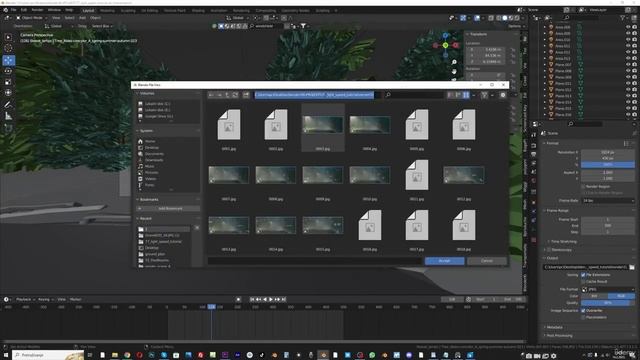The height and width of the screenshot is (360, 640).
Task: Expand Metadata panel
Action: tap(554, 327)
